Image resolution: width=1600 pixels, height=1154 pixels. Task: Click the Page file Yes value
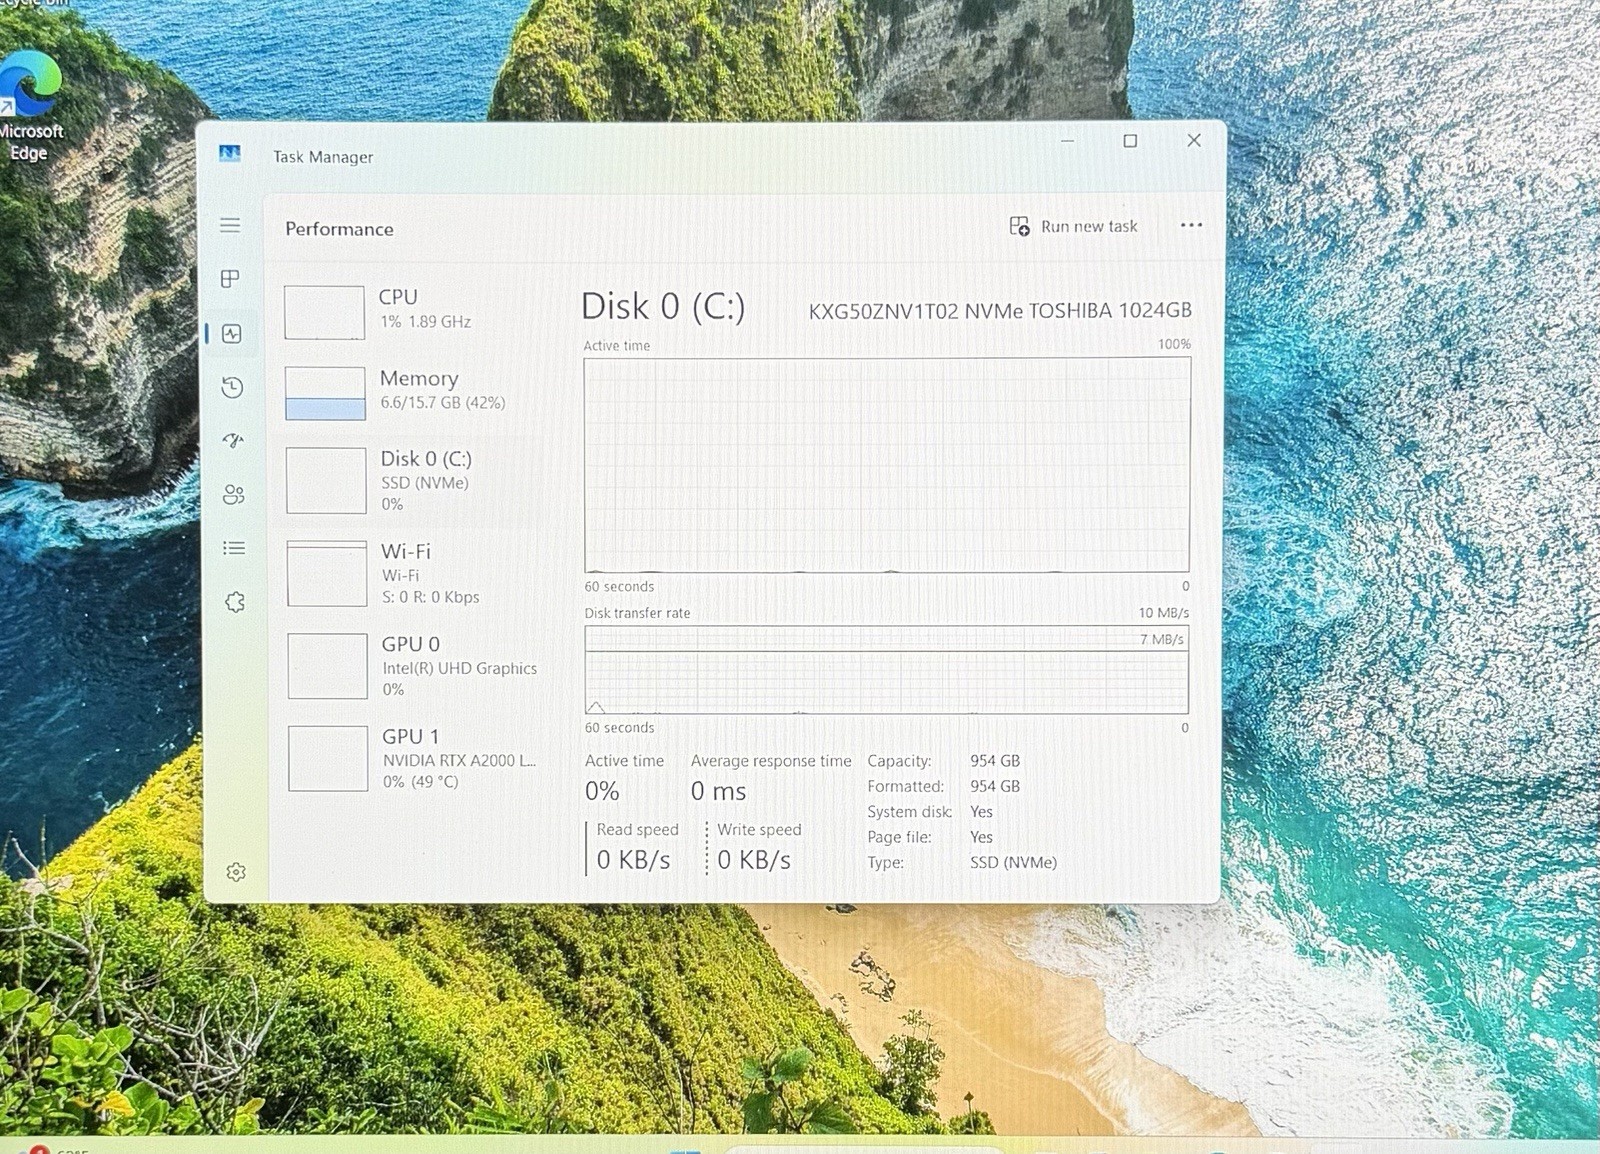tap(981, 837)
